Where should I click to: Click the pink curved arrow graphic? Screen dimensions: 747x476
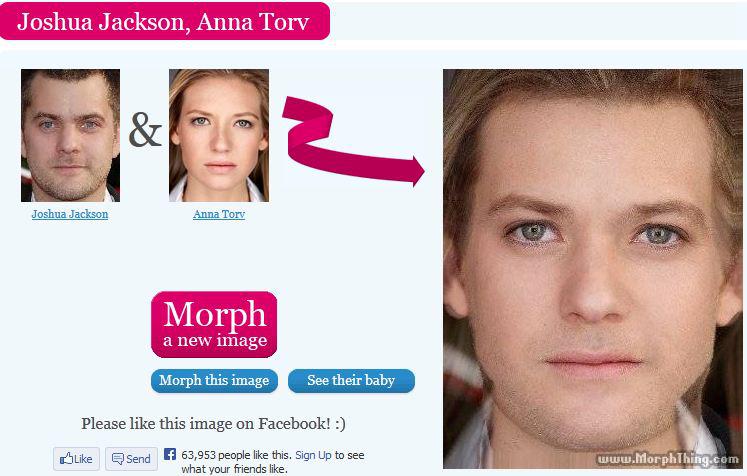[x=353, y=141]
